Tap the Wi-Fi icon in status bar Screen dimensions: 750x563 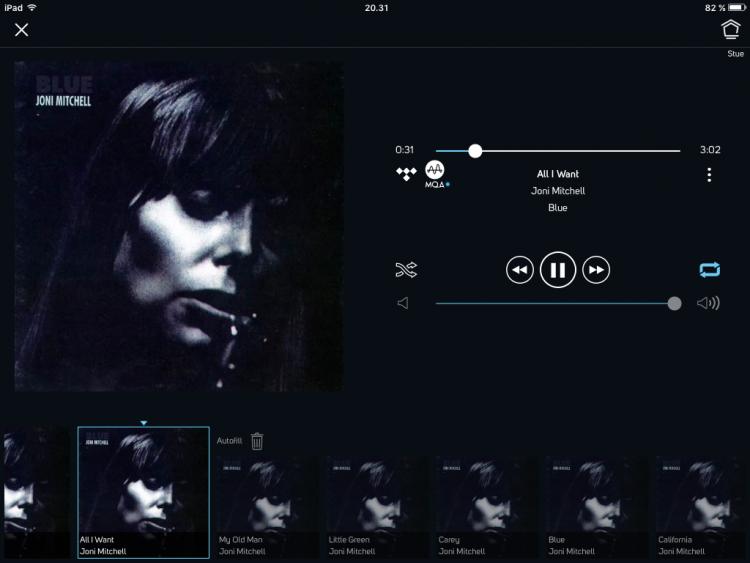click(32, 7)
